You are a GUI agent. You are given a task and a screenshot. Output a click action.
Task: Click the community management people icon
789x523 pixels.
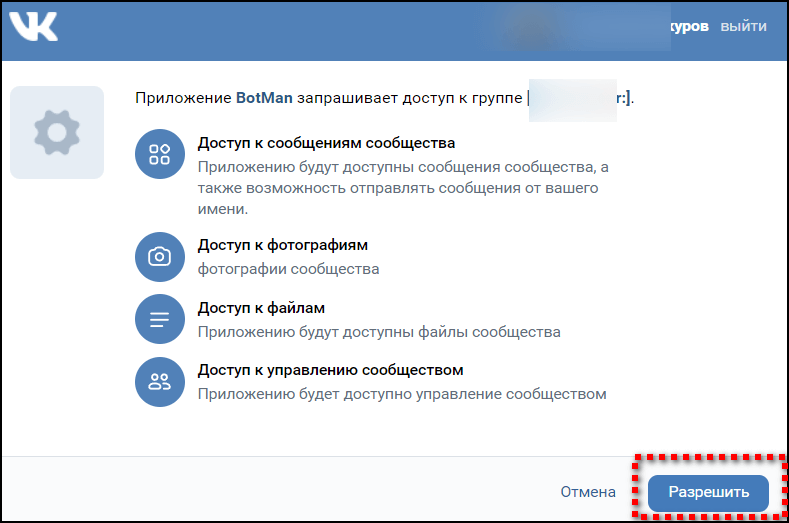click(x=160, y=381)
